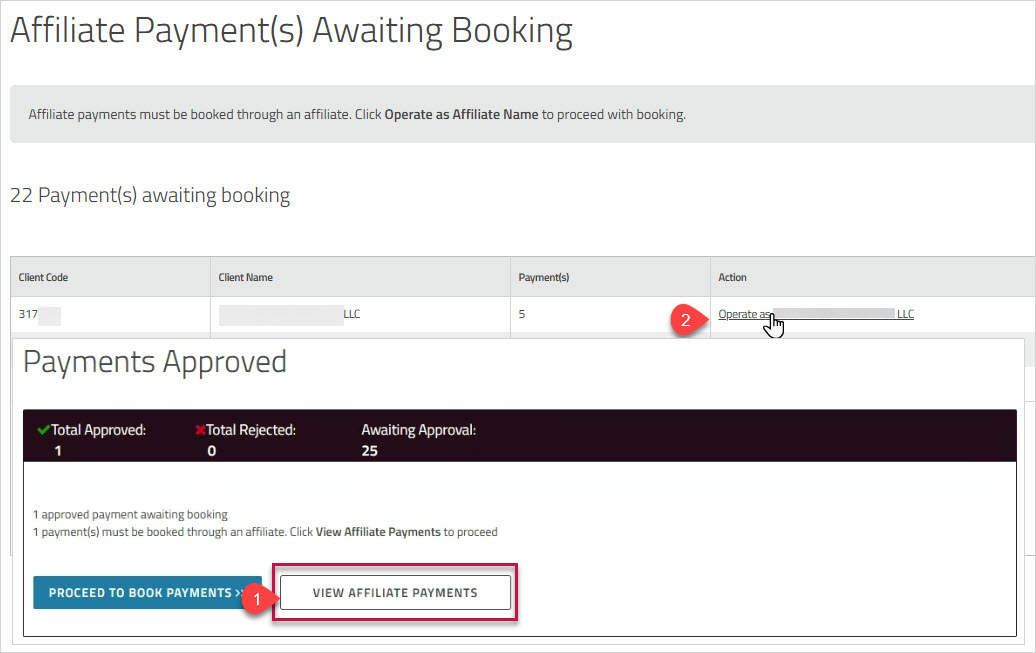This screenshot has height=653, width=1036.
Task: Click the Payment(s) column header
Action: (543, 277)
